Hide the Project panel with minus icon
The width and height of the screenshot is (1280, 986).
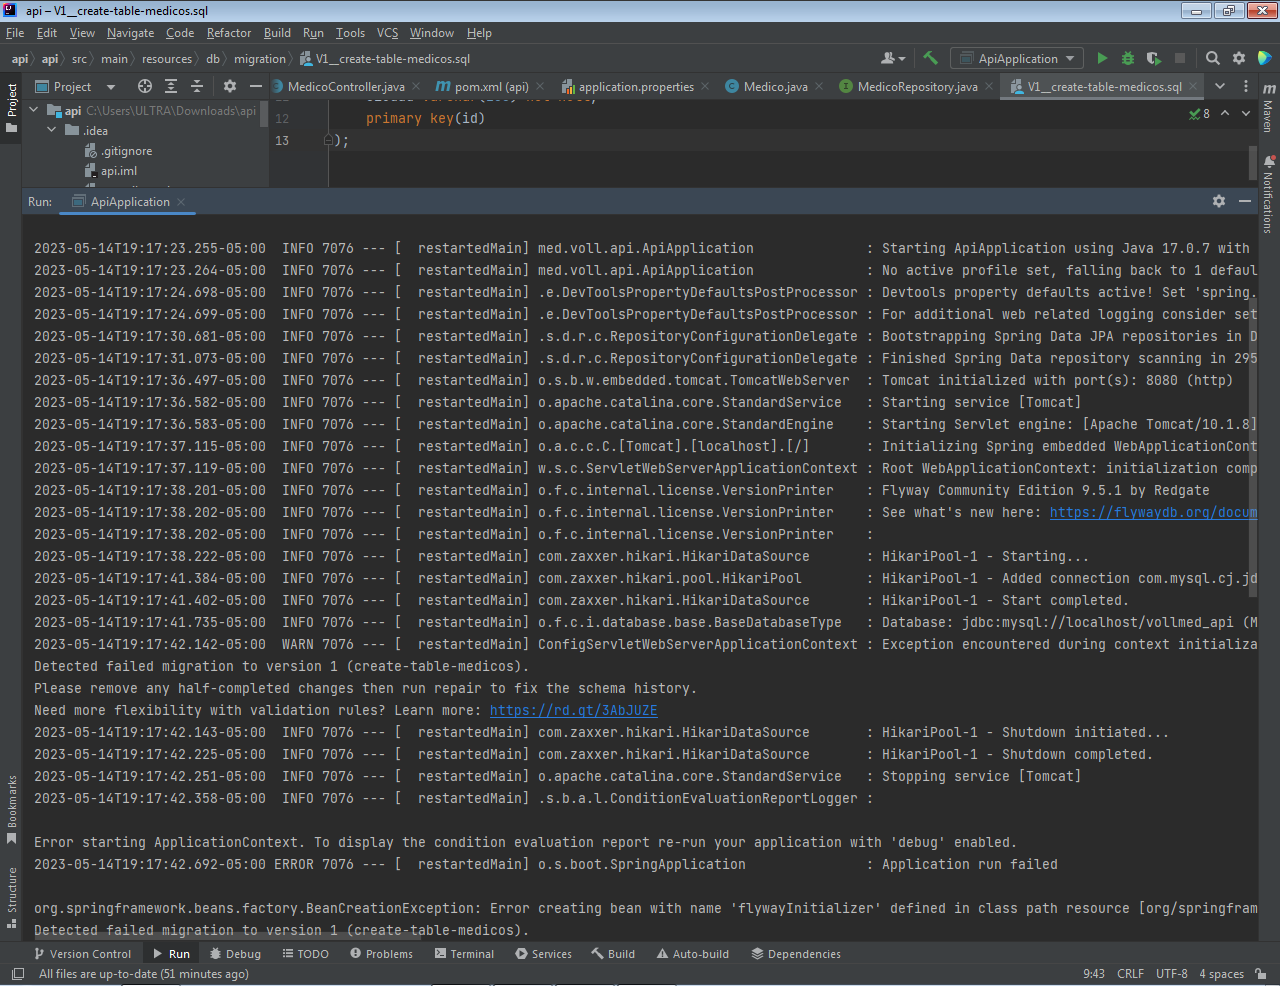pos(255,86)
